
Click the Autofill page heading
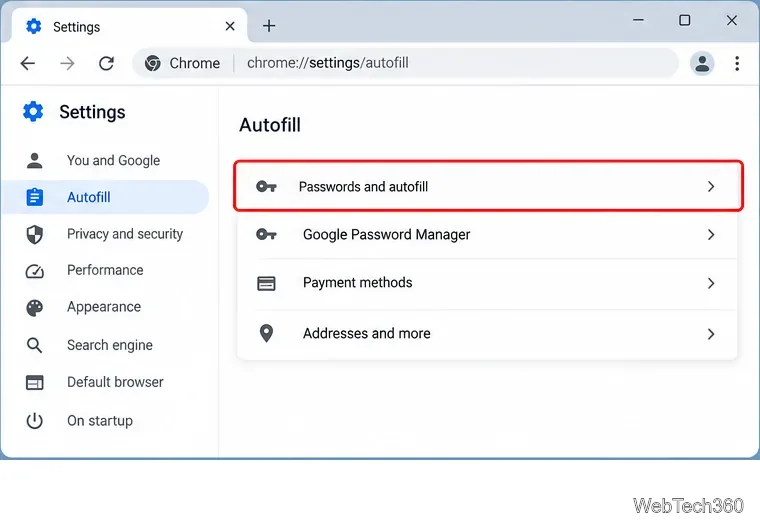[x=270, y=125]
